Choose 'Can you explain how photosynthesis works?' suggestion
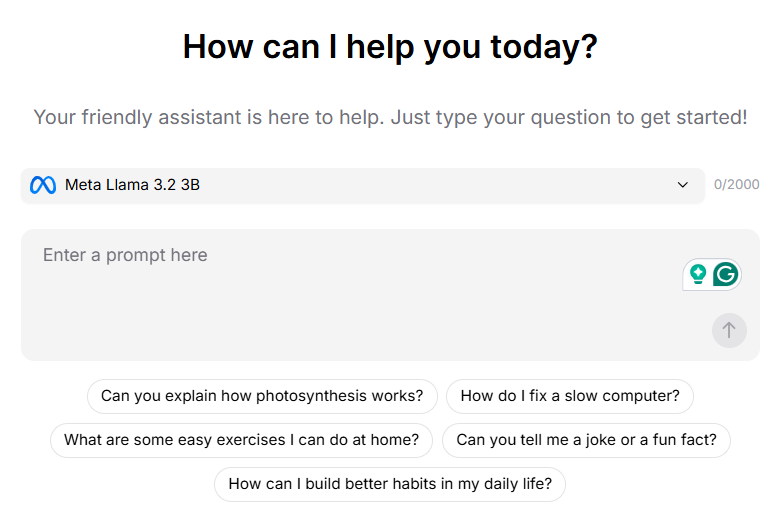Viewport: 783px width, 523px height. (262, 396)
